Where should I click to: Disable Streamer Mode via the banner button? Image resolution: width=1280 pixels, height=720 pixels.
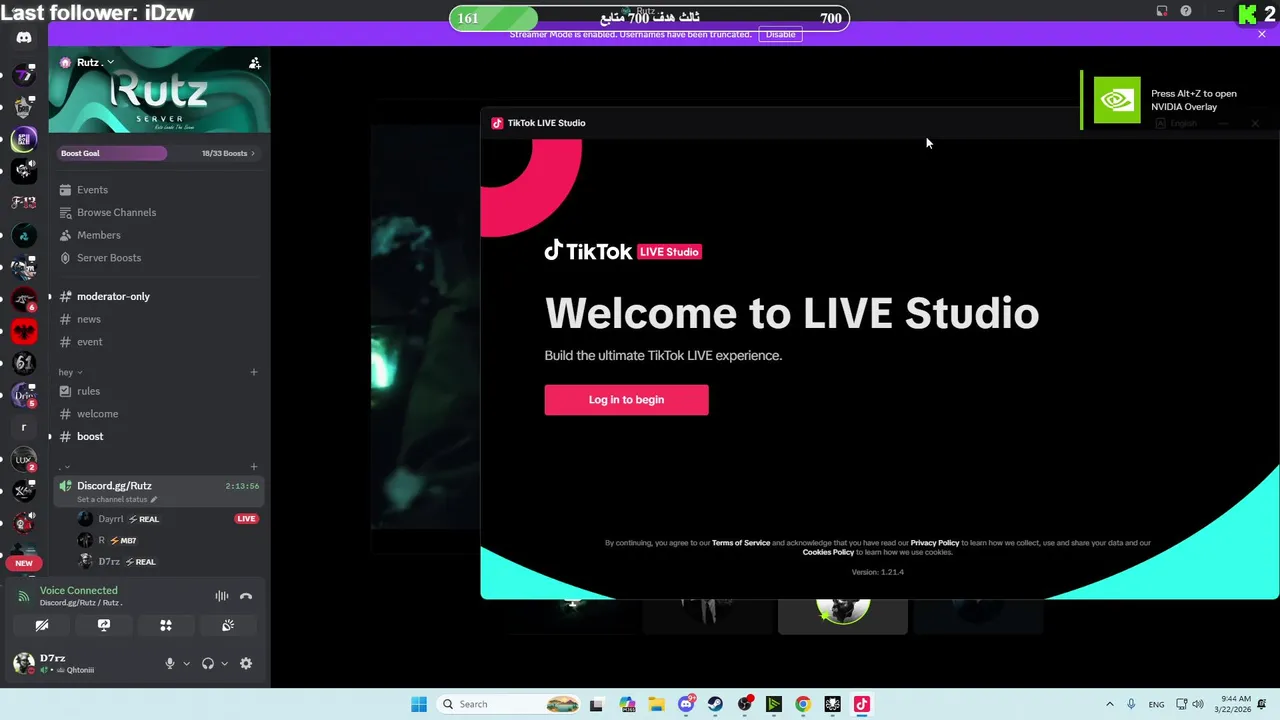780,34
